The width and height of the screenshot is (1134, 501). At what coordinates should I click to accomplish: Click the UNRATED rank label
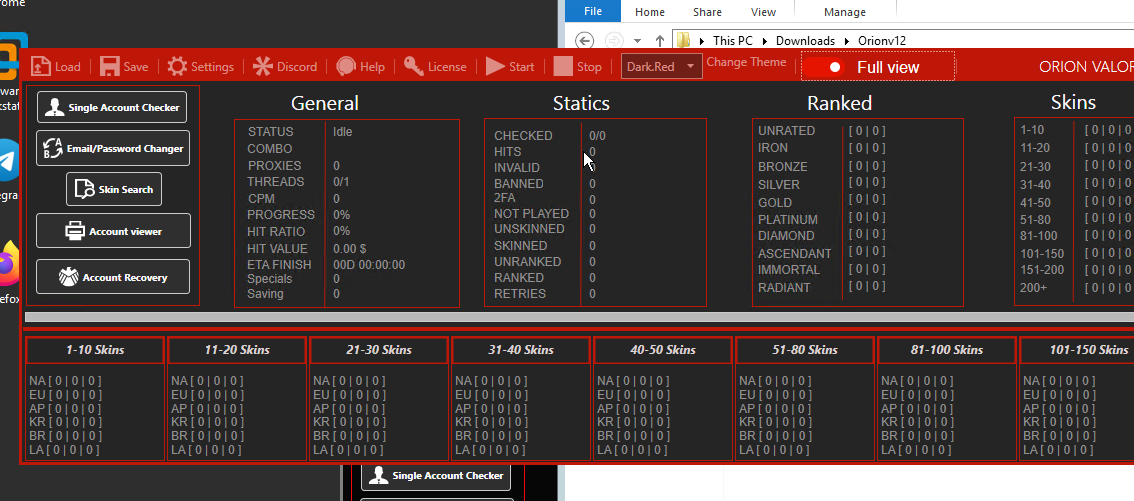(786, 131)
